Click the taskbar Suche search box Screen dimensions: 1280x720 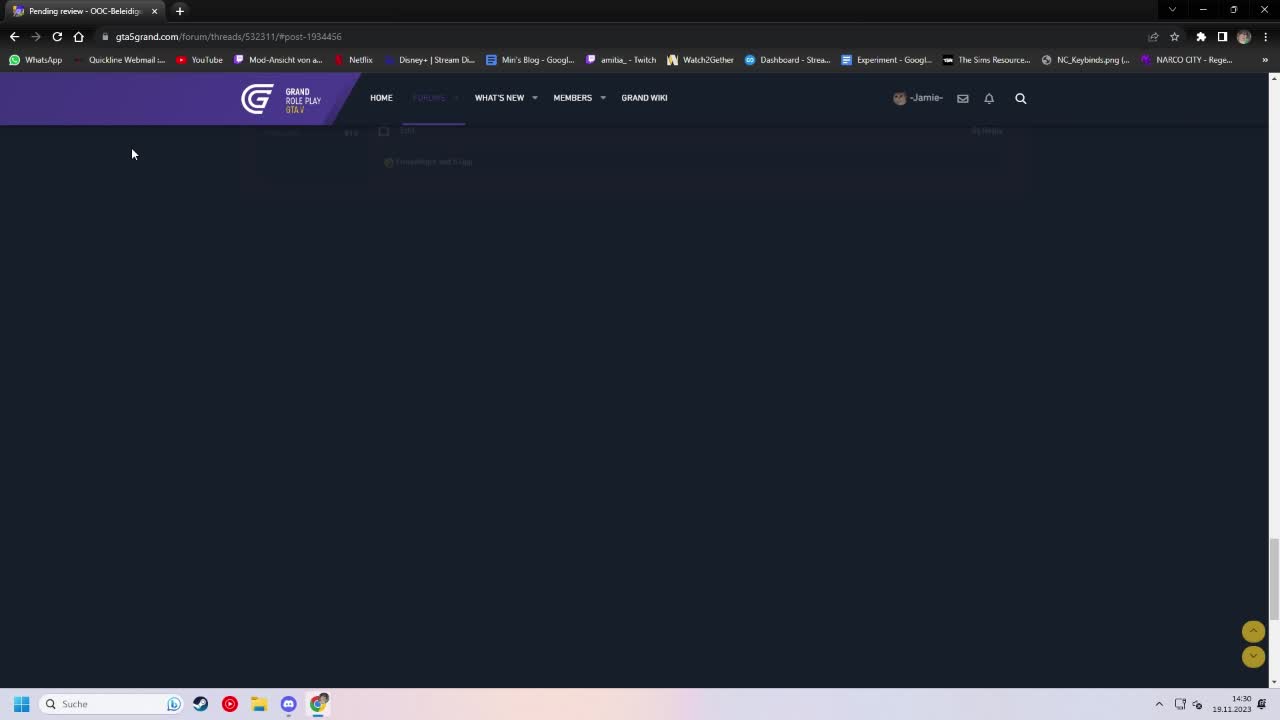110,704
